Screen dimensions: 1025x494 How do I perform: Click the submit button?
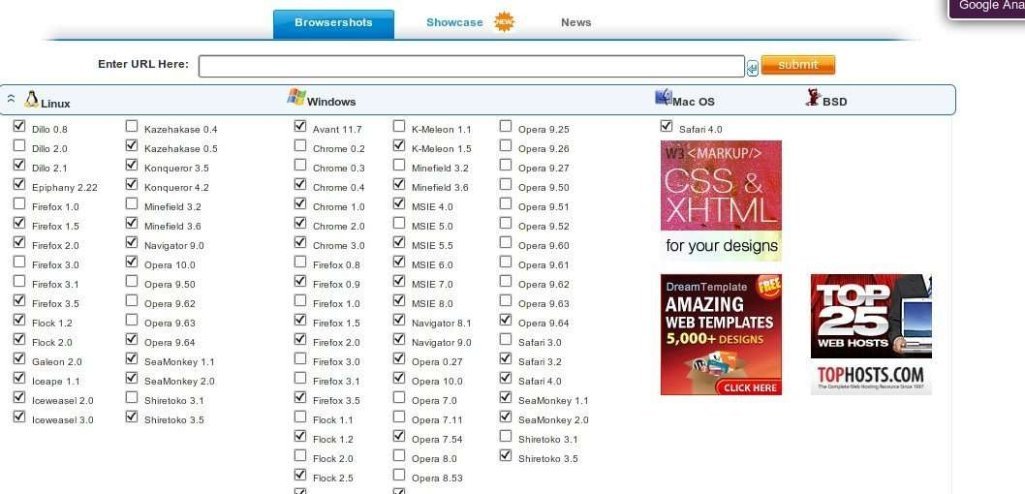point(798,65)
